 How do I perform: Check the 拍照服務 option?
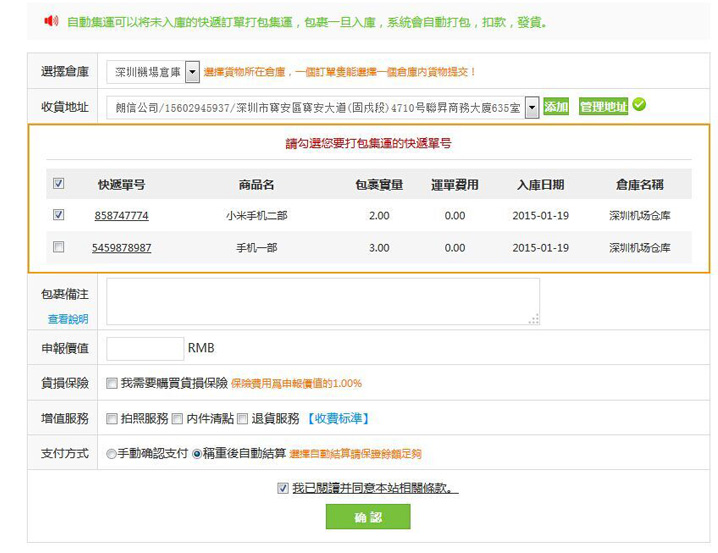point(112,418)
